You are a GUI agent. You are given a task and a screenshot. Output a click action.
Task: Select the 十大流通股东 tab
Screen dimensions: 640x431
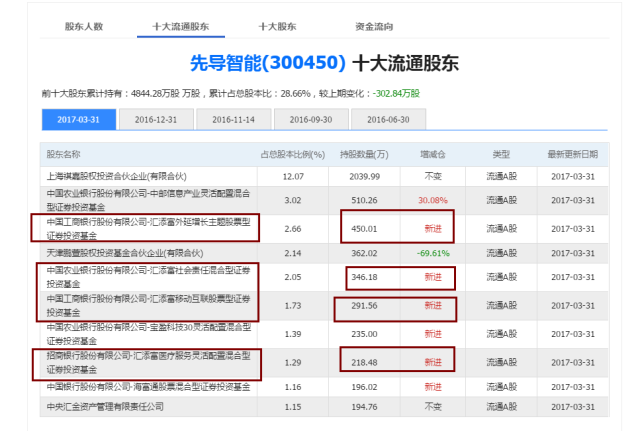click(x=180, y=27)
